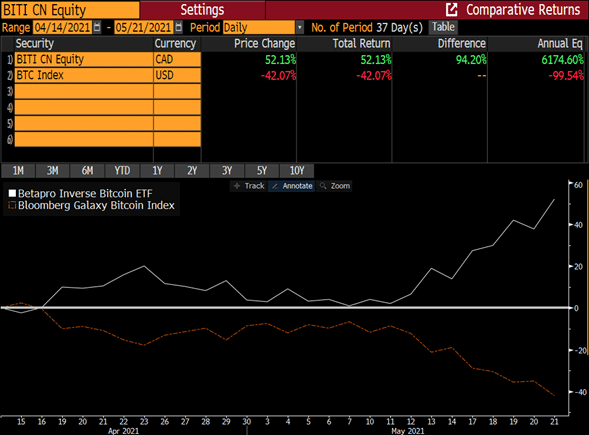Select the 1M range button
Viewport: 589px width, 435px height.
coord(18,171)
